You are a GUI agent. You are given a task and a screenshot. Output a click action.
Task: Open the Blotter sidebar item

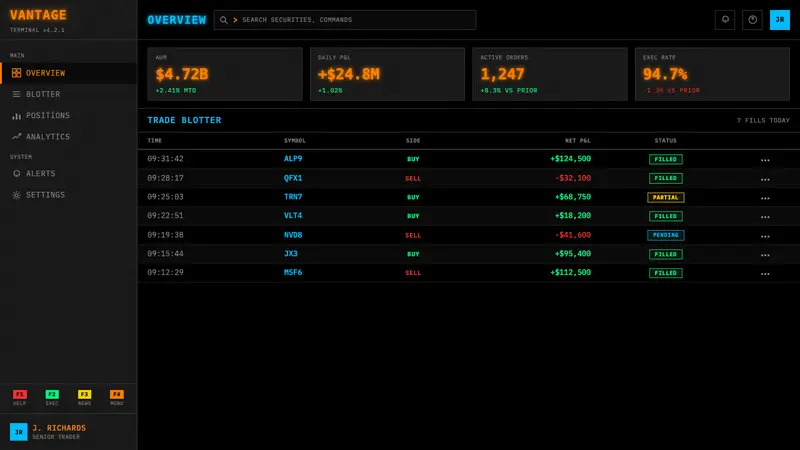point(69,94)
